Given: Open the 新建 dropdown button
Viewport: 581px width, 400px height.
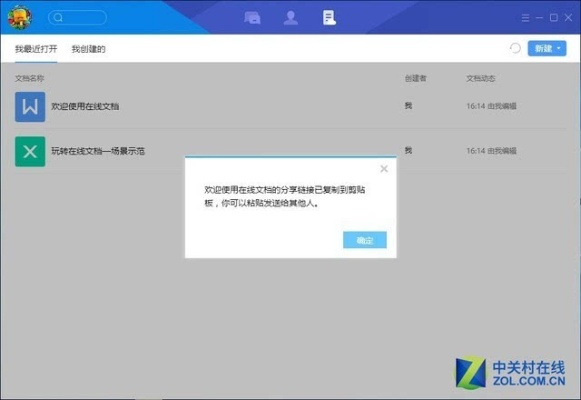Looking at the screenshot, I should (547, 49).
